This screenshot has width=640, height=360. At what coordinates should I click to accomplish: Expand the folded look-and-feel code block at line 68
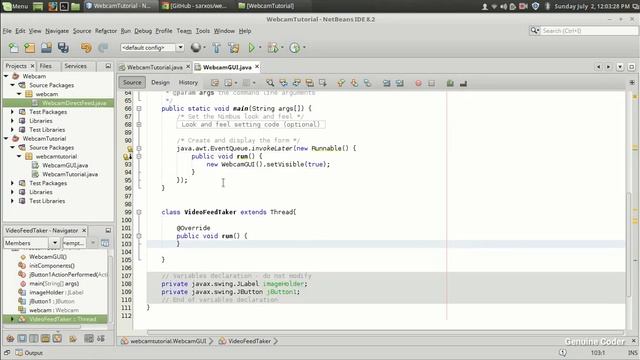(x=139, y=124)
